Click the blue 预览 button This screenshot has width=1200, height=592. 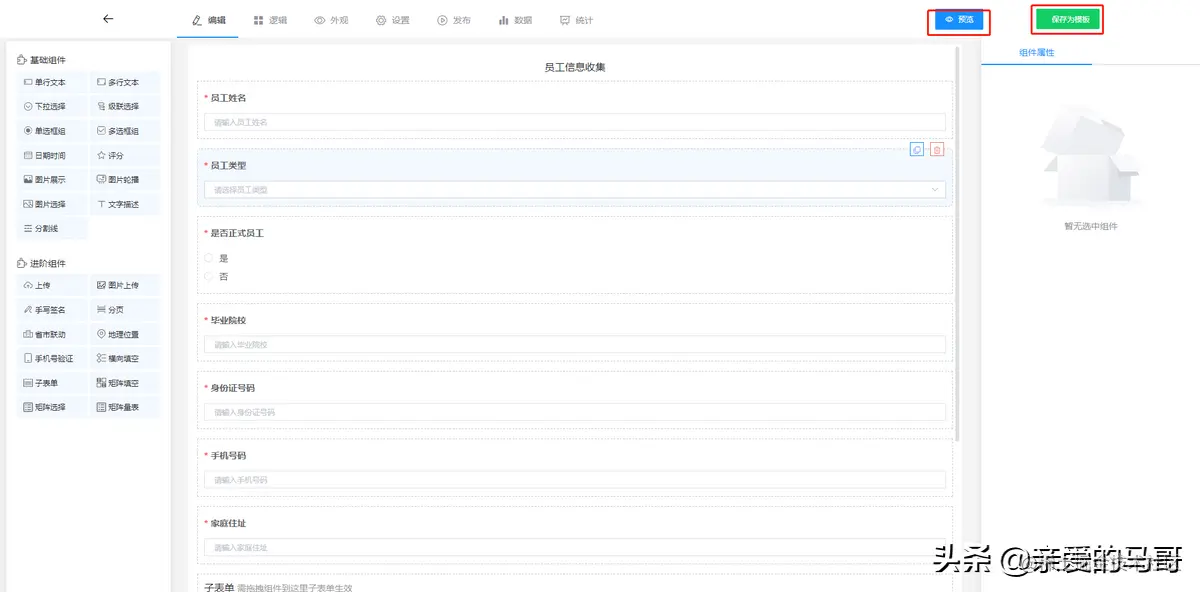[959, 19]
